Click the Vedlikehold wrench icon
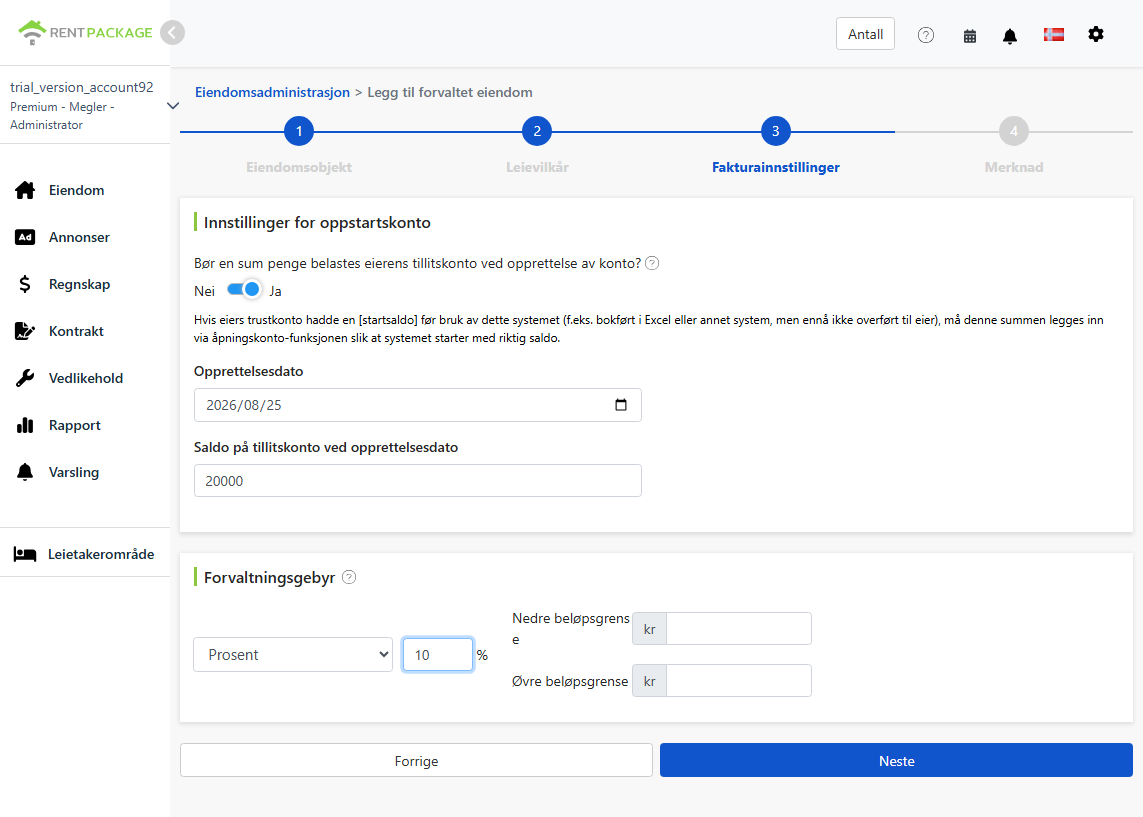This screenshot has width=1143, height=817. pos(25,378)
